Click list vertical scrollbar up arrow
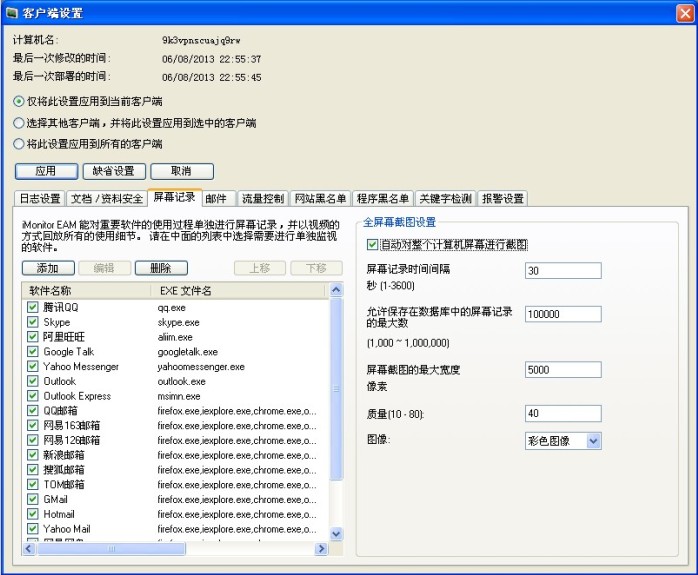The width and height of the screenshot is (698, 575). pyautogui.click(x=337, y=291)
